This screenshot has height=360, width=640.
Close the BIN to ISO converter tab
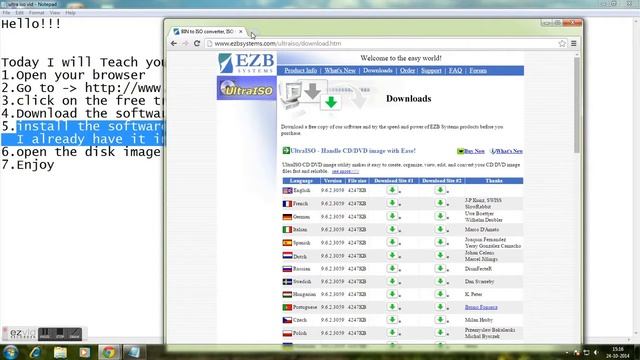[241, 31]
